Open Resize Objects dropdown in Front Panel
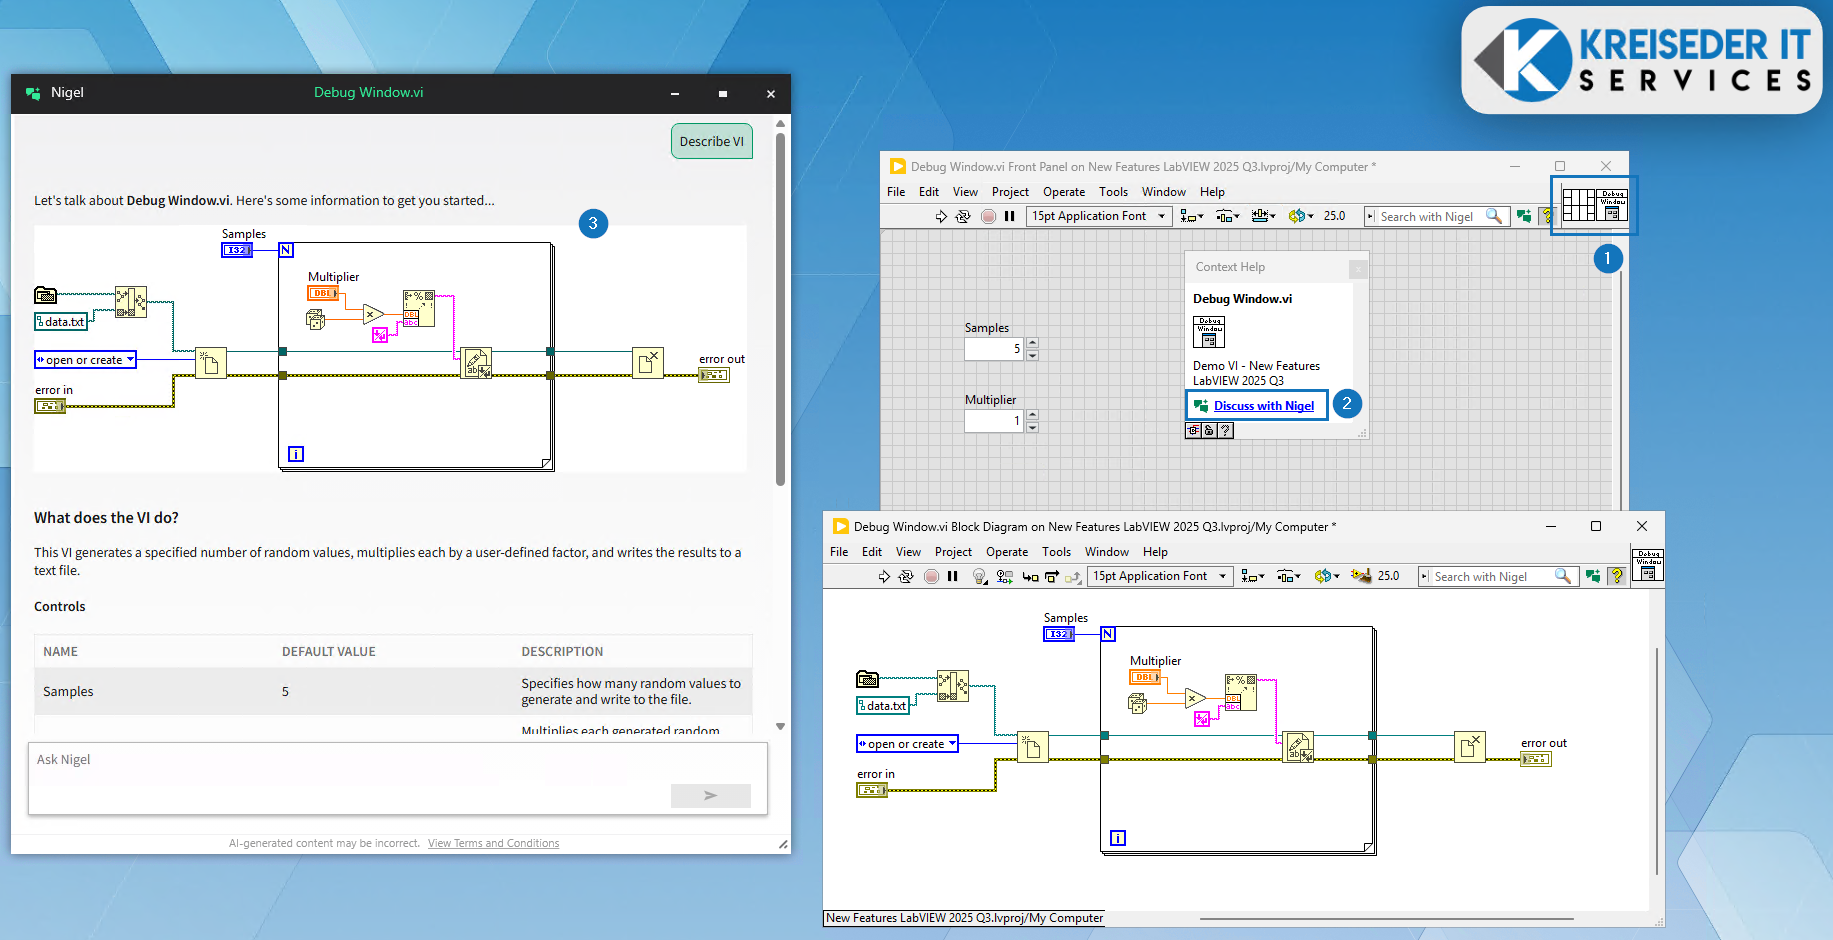Image resolution: width=1833 pixels, height=940 pixels. coord(1263,216)
